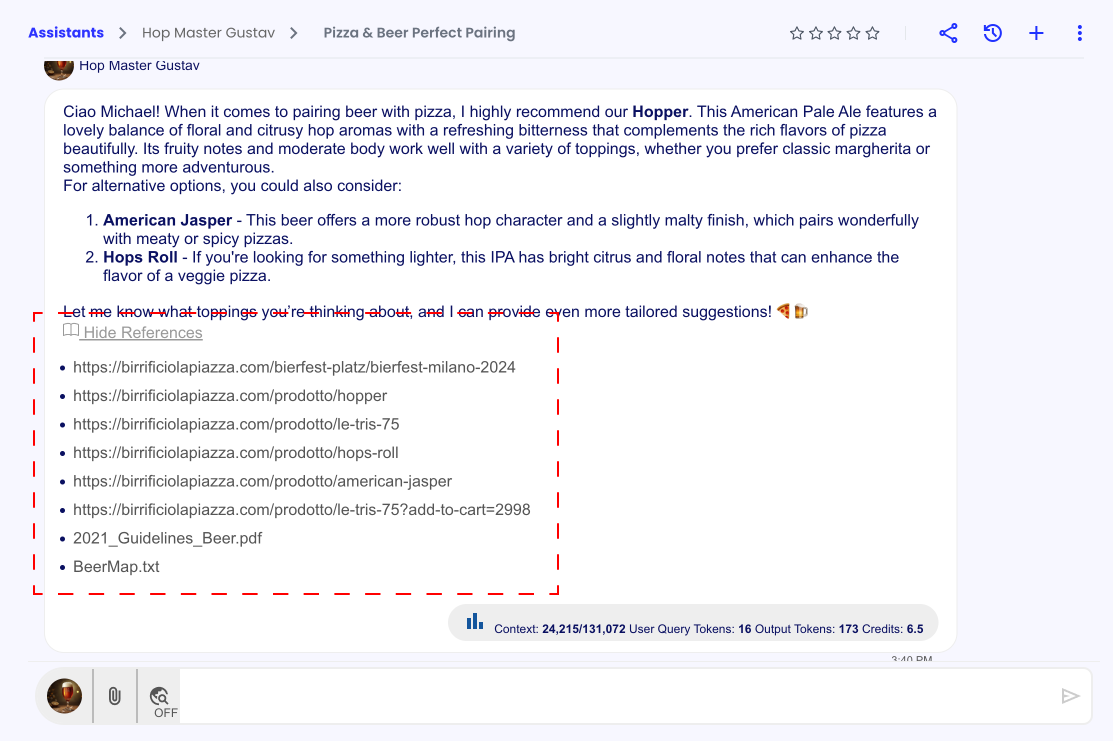Click the bold Hops Roll text
This screenshot has height=741, width=1113.
click(x=141, y=257)
